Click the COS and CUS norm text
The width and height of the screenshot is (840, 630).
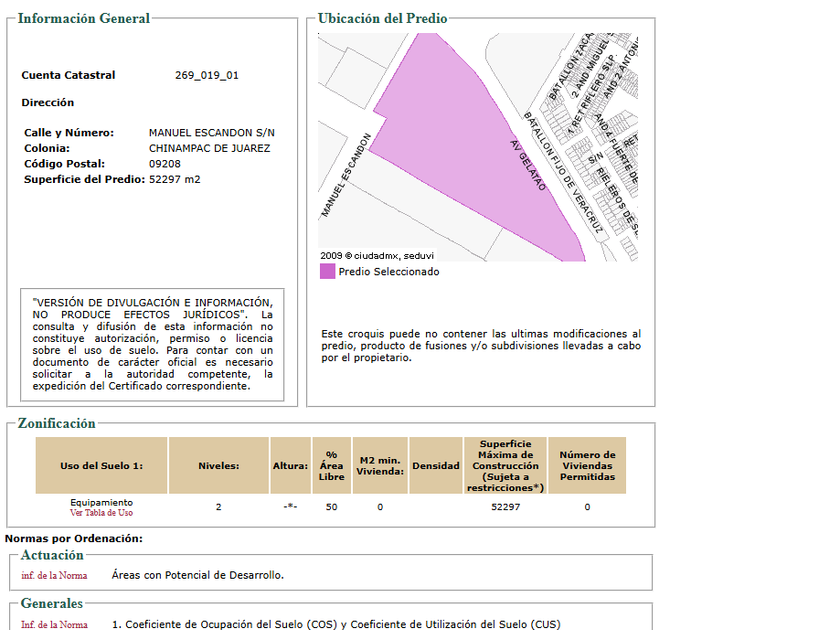[x=336, y=625]
